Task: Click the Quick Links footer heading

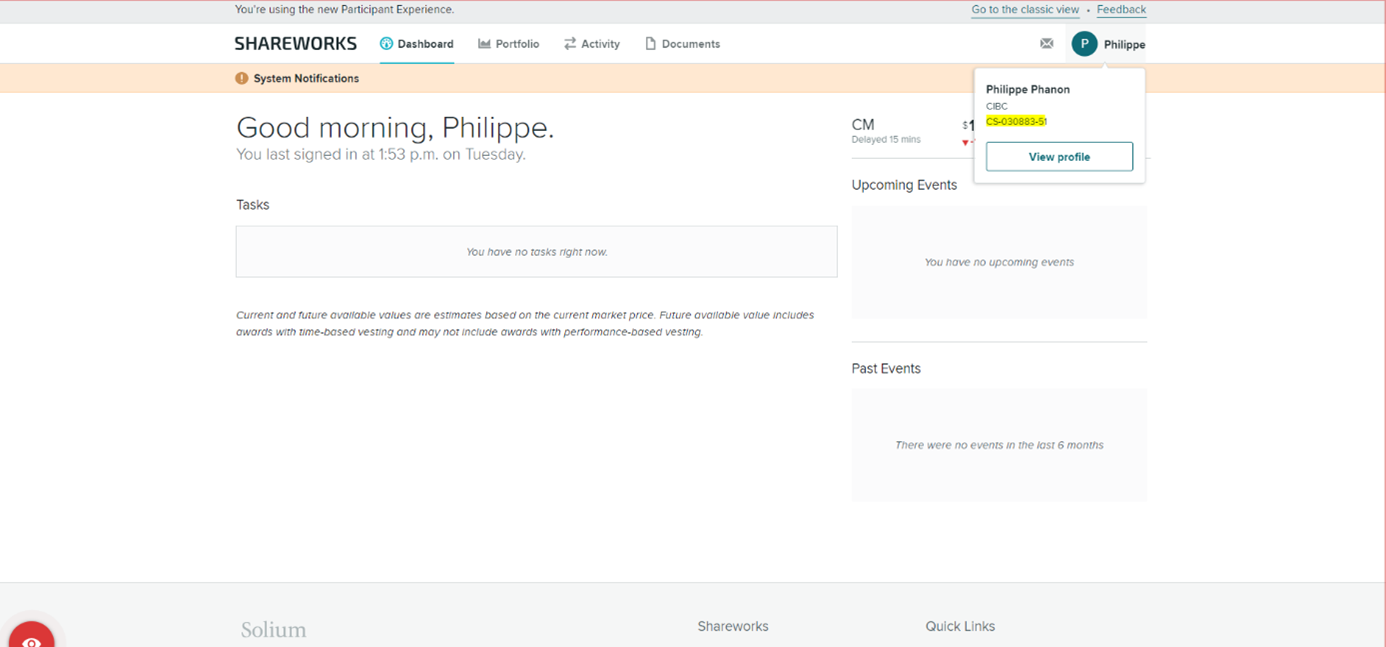Action: 960,626
